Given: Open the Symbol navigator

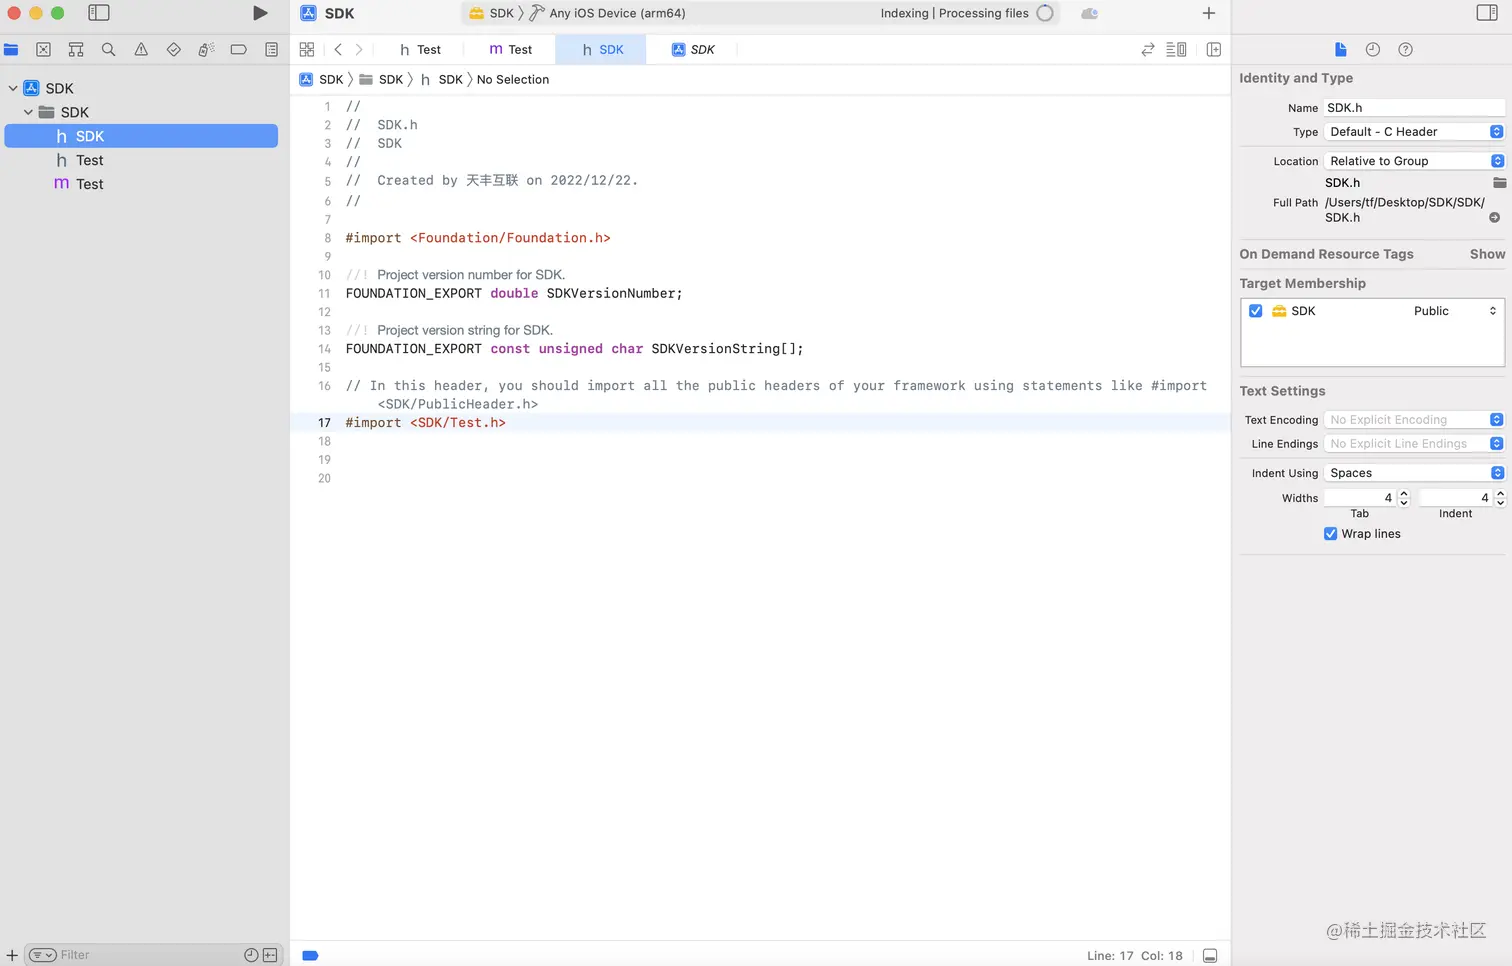Looking at the screenshot, I should coord(76,49).
